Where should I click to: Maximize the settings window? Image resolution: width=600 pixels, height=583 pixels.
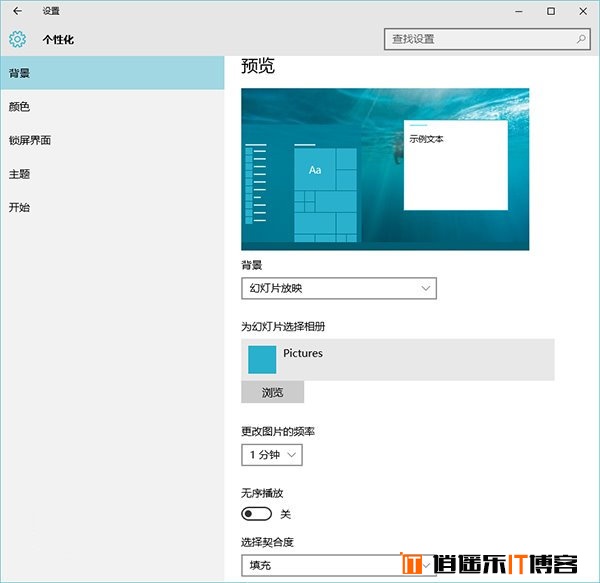[x=551, y=11]
